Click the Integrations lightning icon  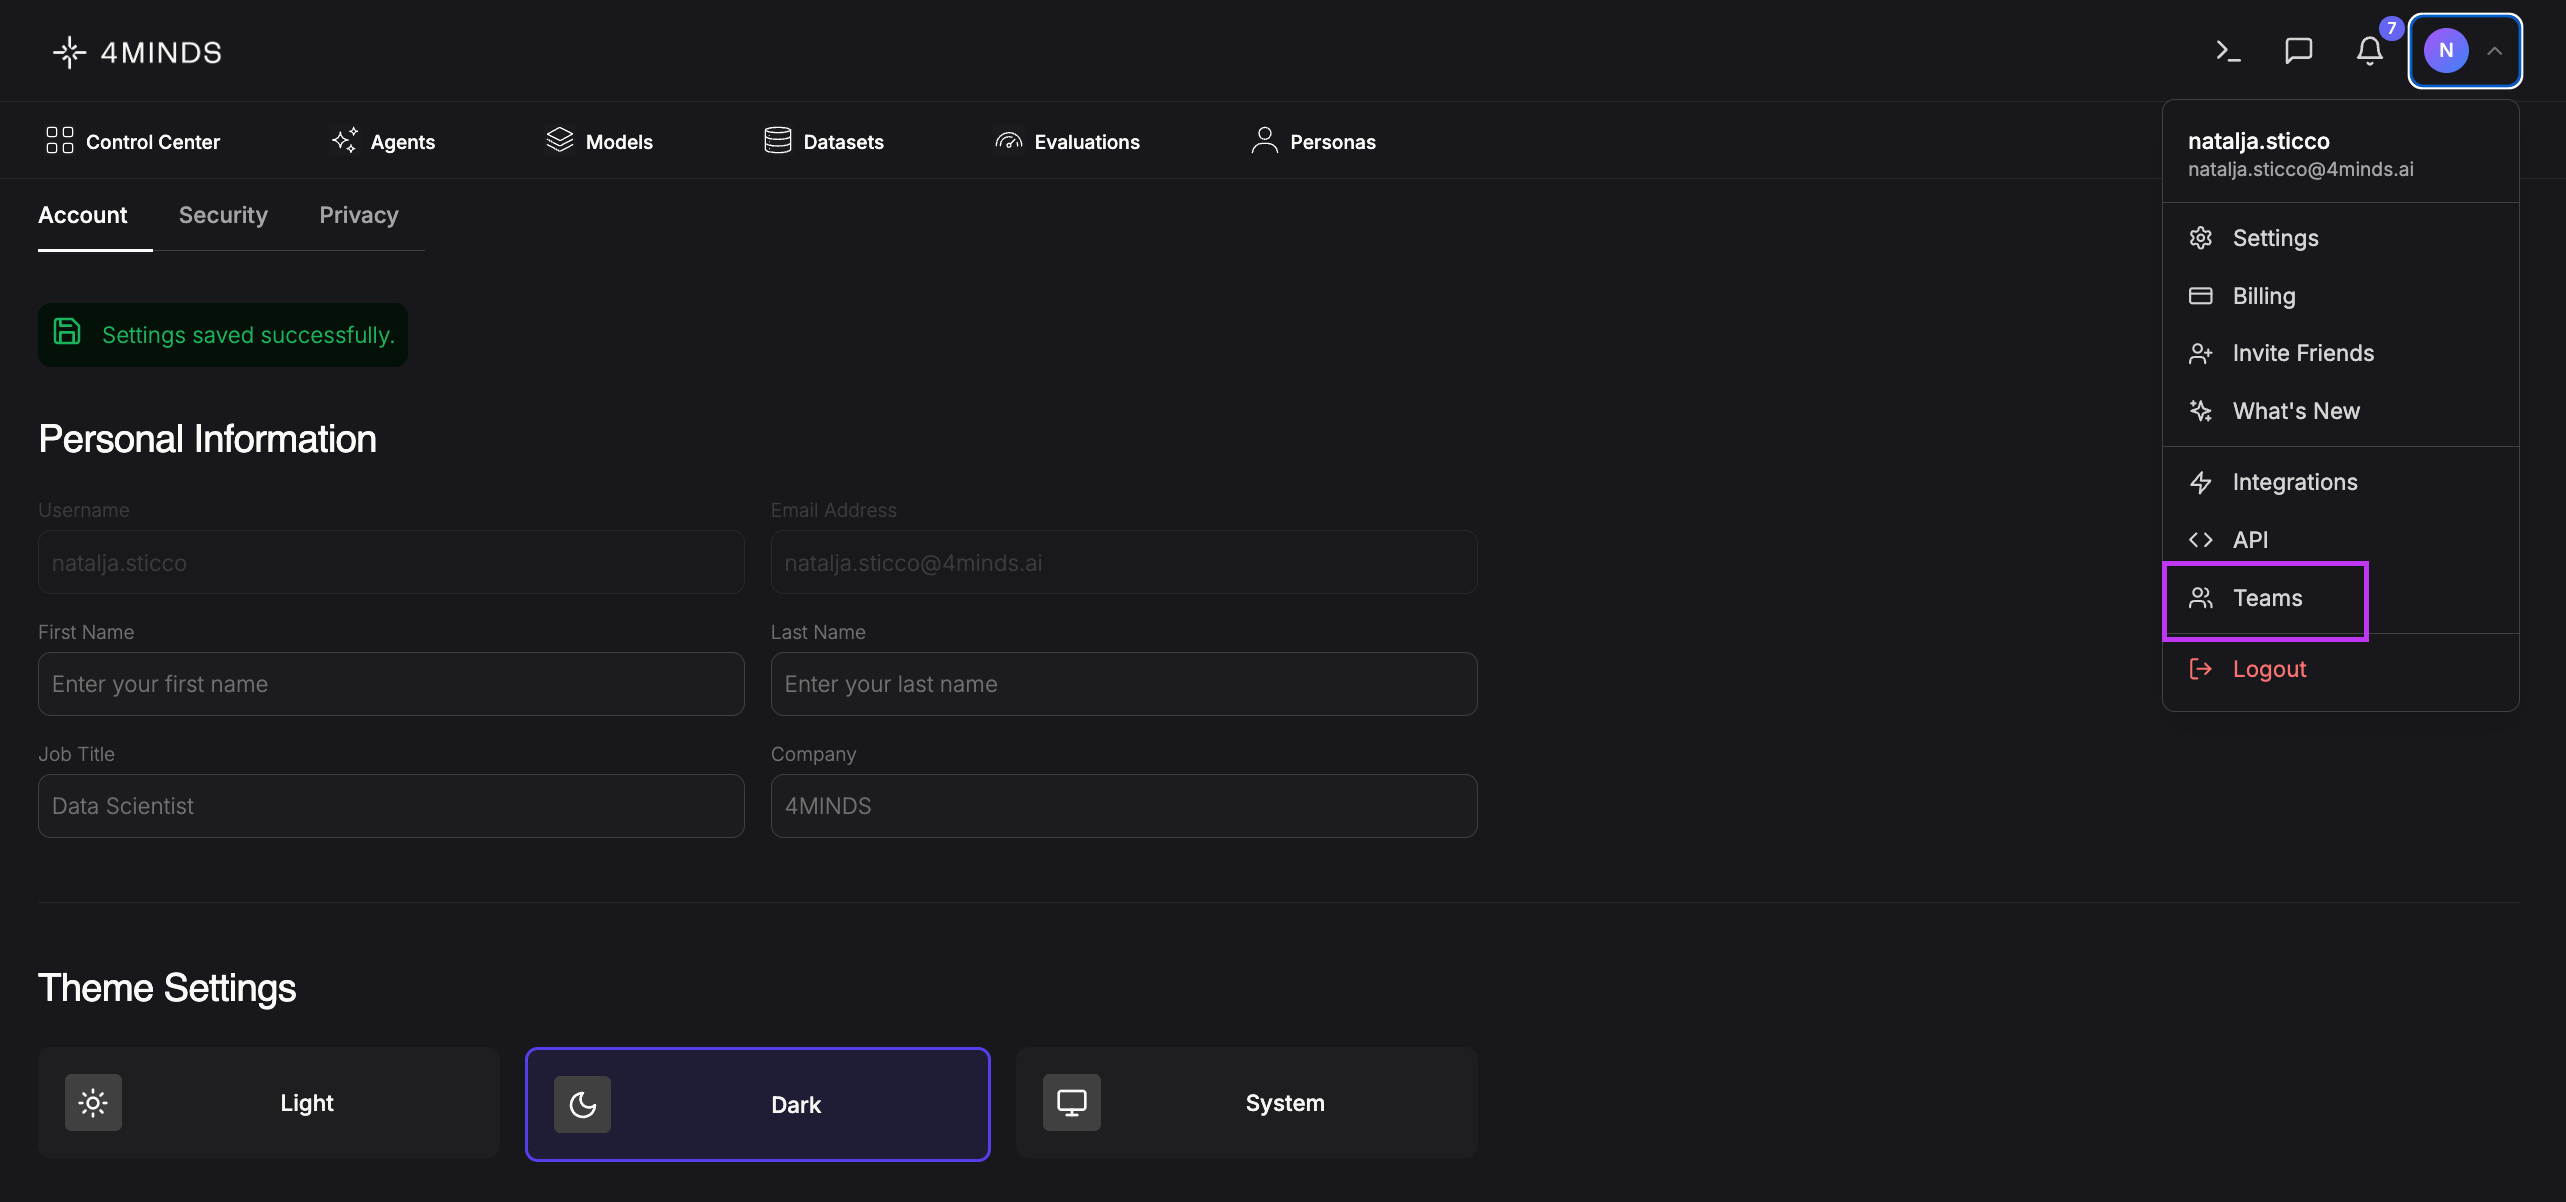[2201, 482]
